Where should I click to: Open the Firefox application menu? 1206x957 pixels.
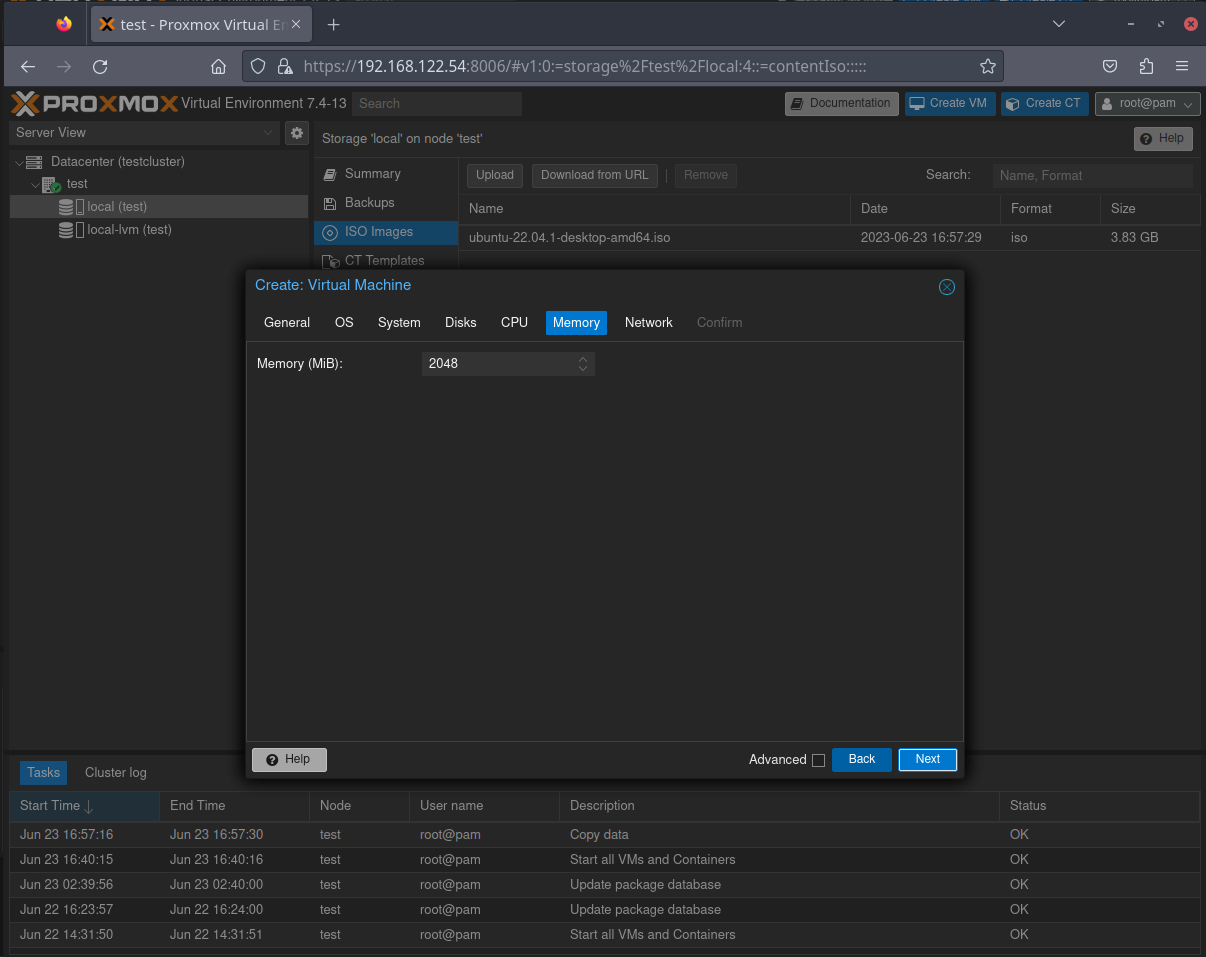tap(1182, 67)
